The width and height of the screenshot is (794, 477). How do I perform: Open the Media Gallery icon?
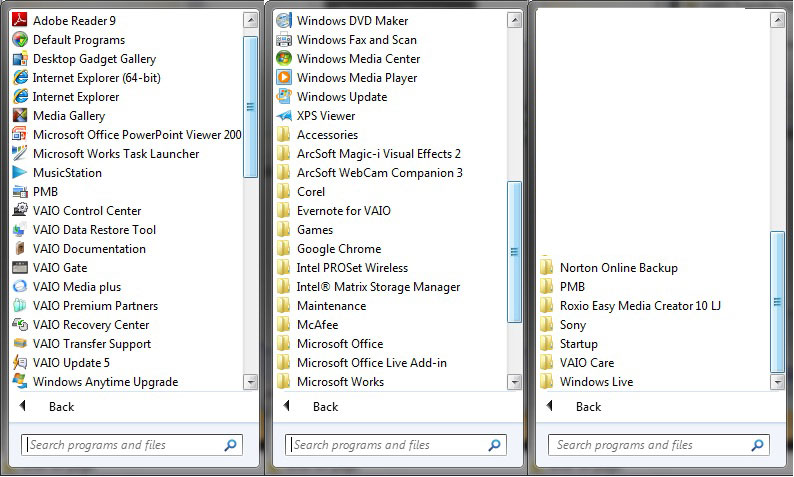20,115
